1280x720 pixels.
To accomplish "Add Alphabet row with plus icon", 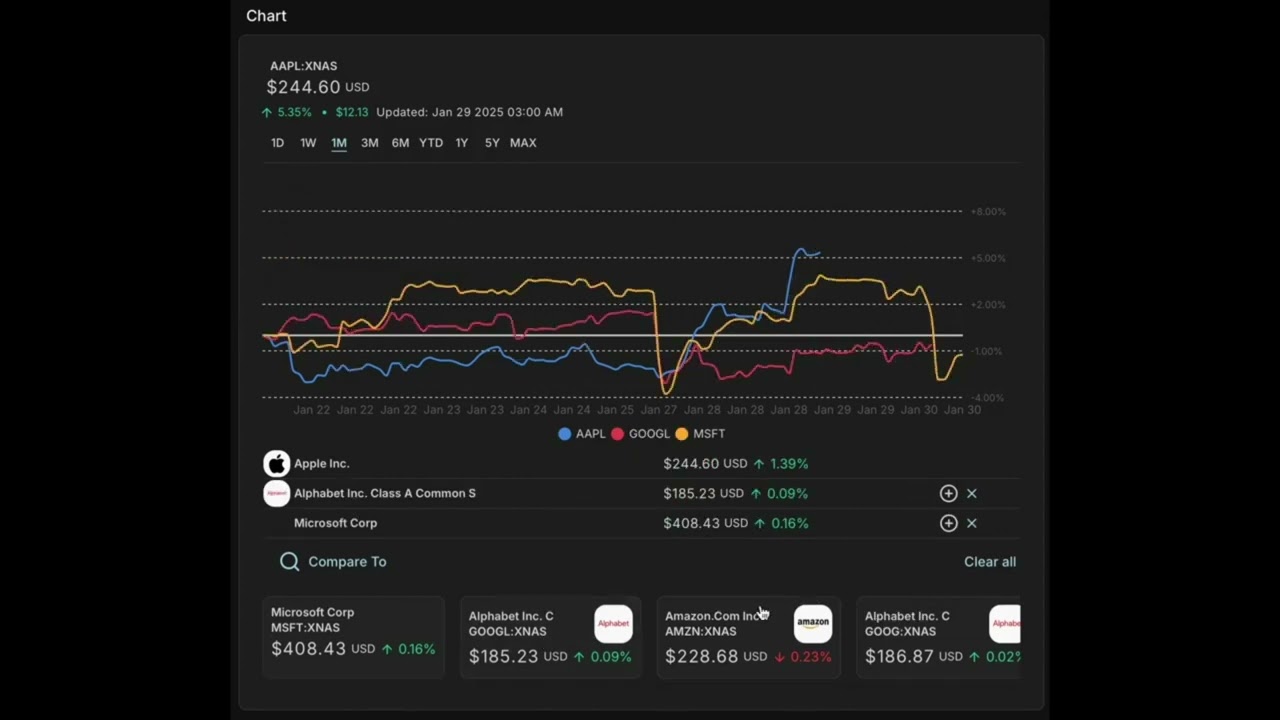I will [948, 493].
